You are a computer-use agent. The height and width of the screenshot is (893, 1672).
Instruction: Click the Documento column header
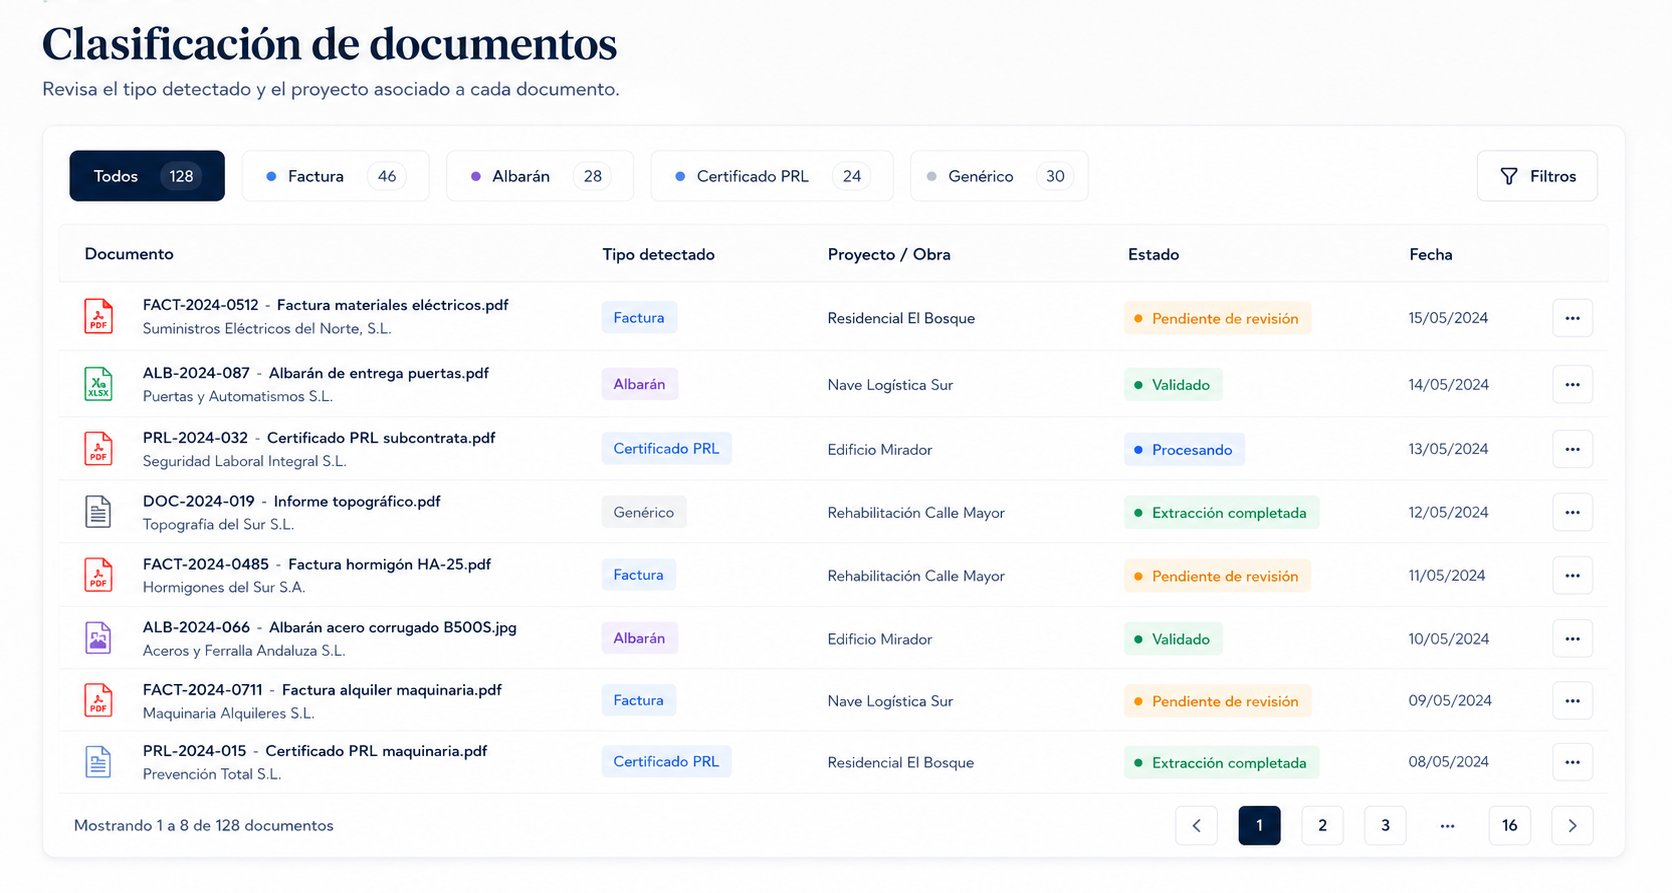129,254
